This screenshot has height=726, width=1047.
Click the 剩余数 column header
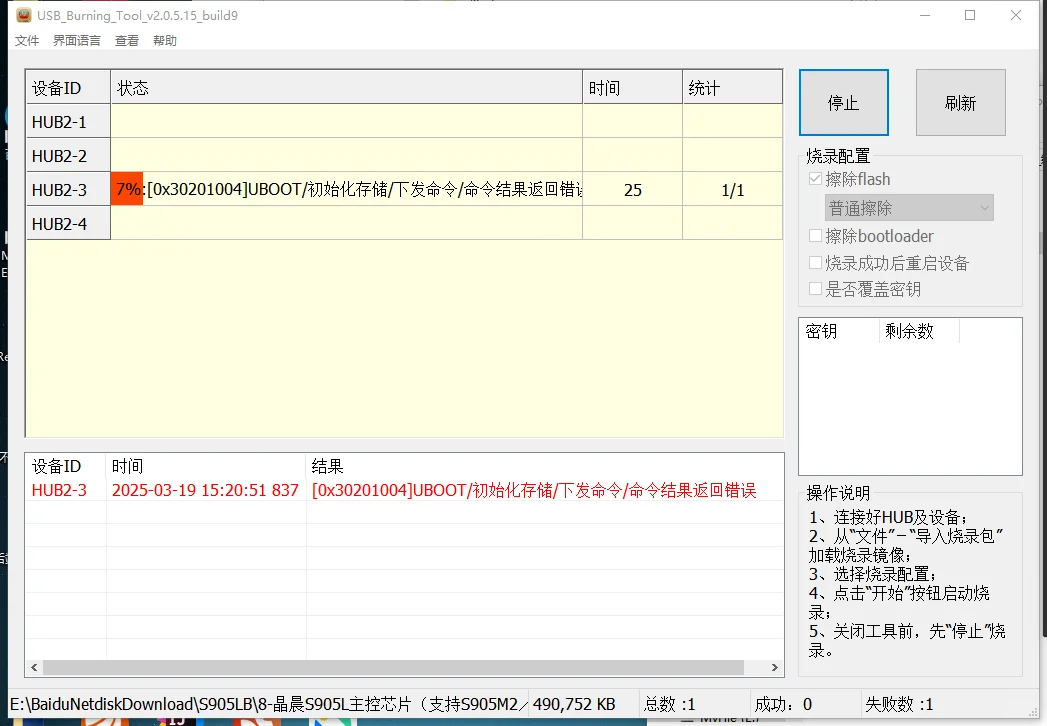pos(919,331)
